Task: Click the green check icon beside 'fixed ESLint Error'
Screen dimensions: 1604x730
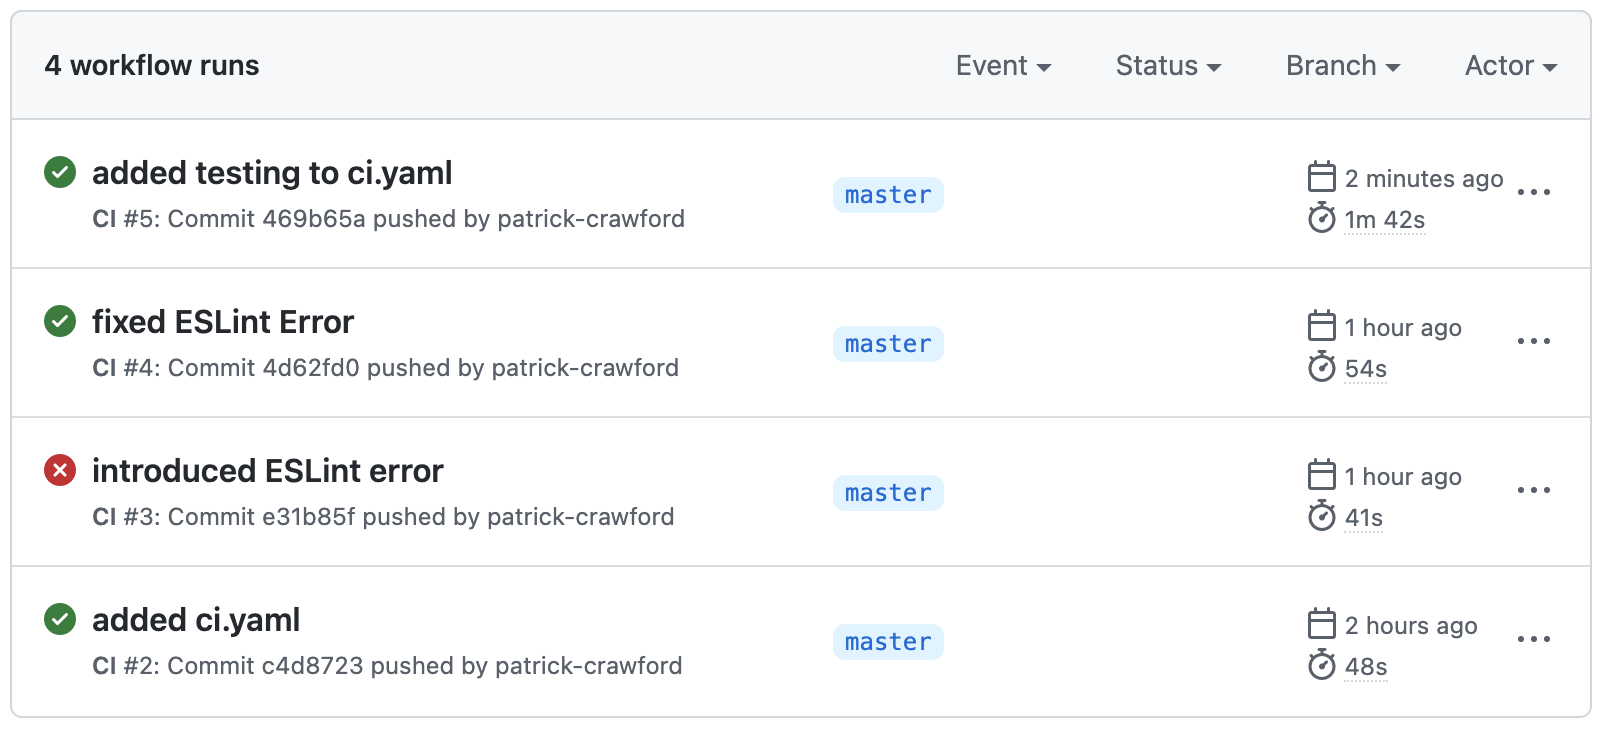Action: (60, 322)
